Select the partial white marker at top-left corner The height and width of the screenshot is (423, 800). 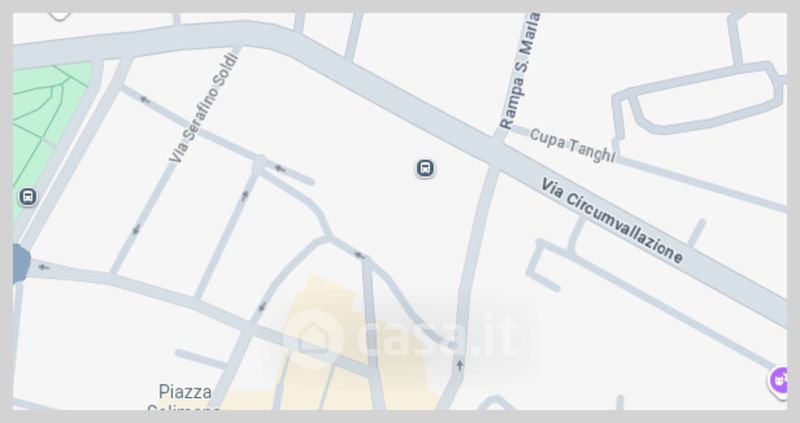click(x=59, y=16)
